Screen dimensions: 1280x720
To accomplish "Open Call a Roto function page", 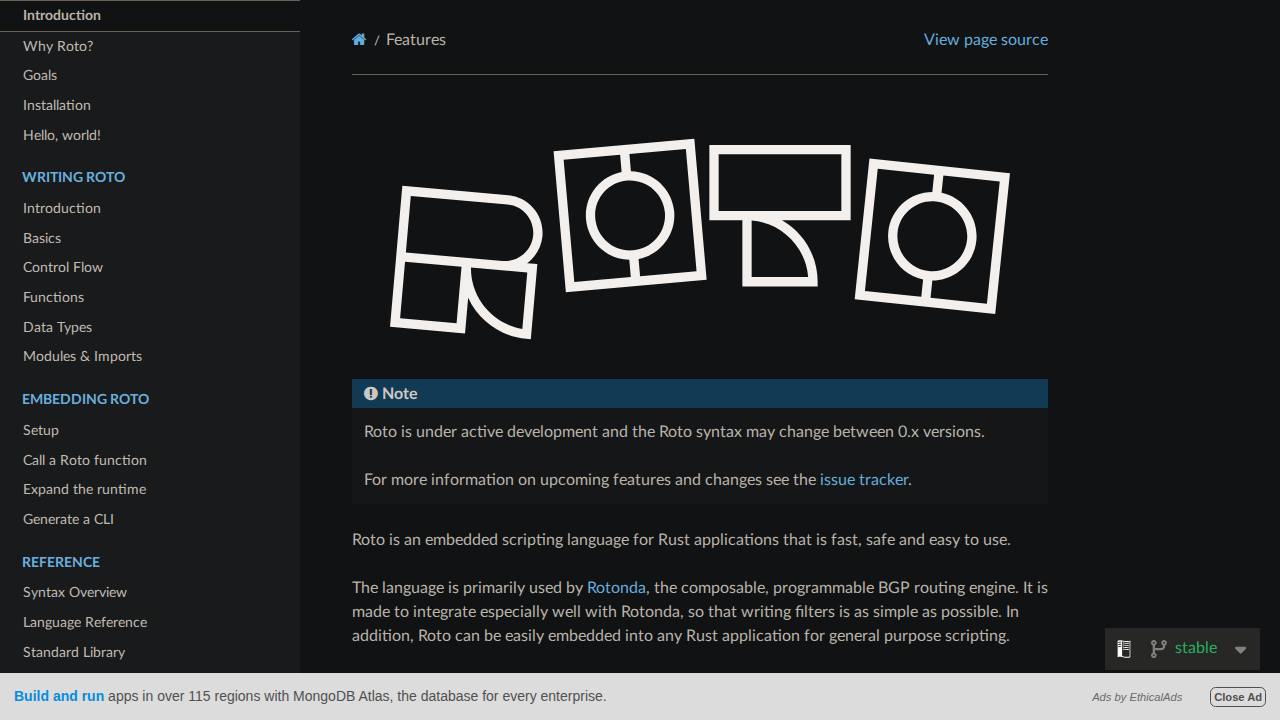I will coord(150,460).
